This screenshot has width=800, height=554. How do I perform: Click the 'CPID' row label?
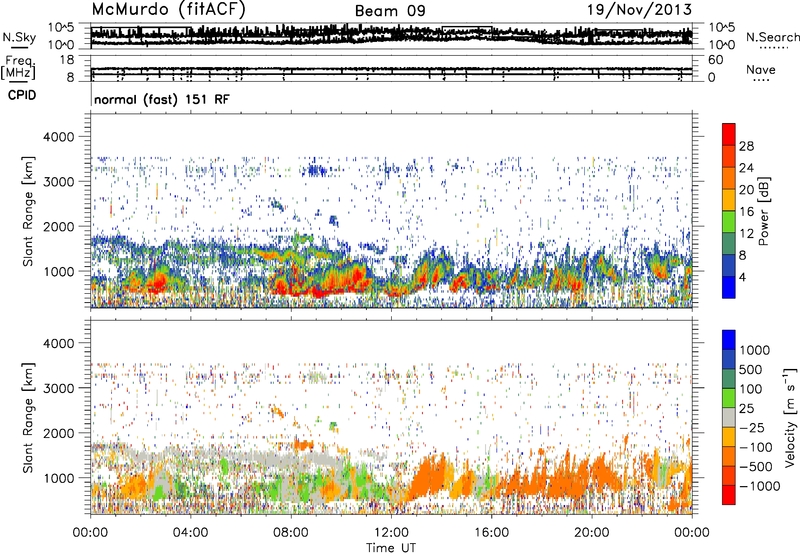[x=22, y=95]
